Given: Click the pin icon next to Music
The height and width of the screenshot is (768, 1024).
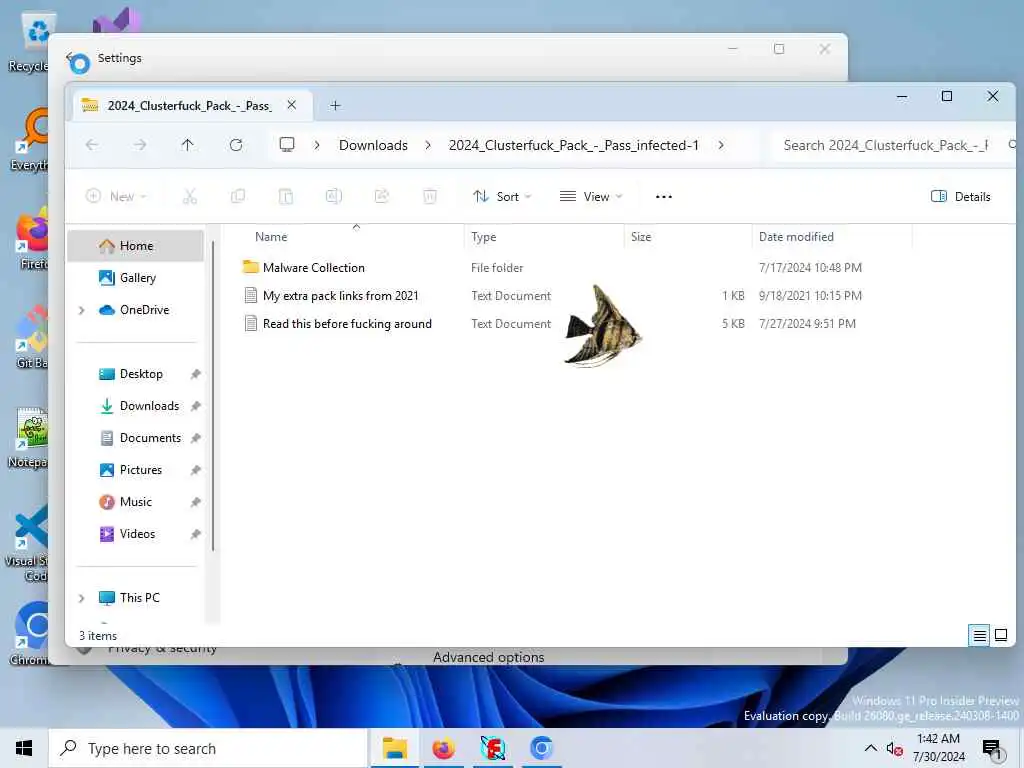Looking at the screenshot, I should pos(195,502).
